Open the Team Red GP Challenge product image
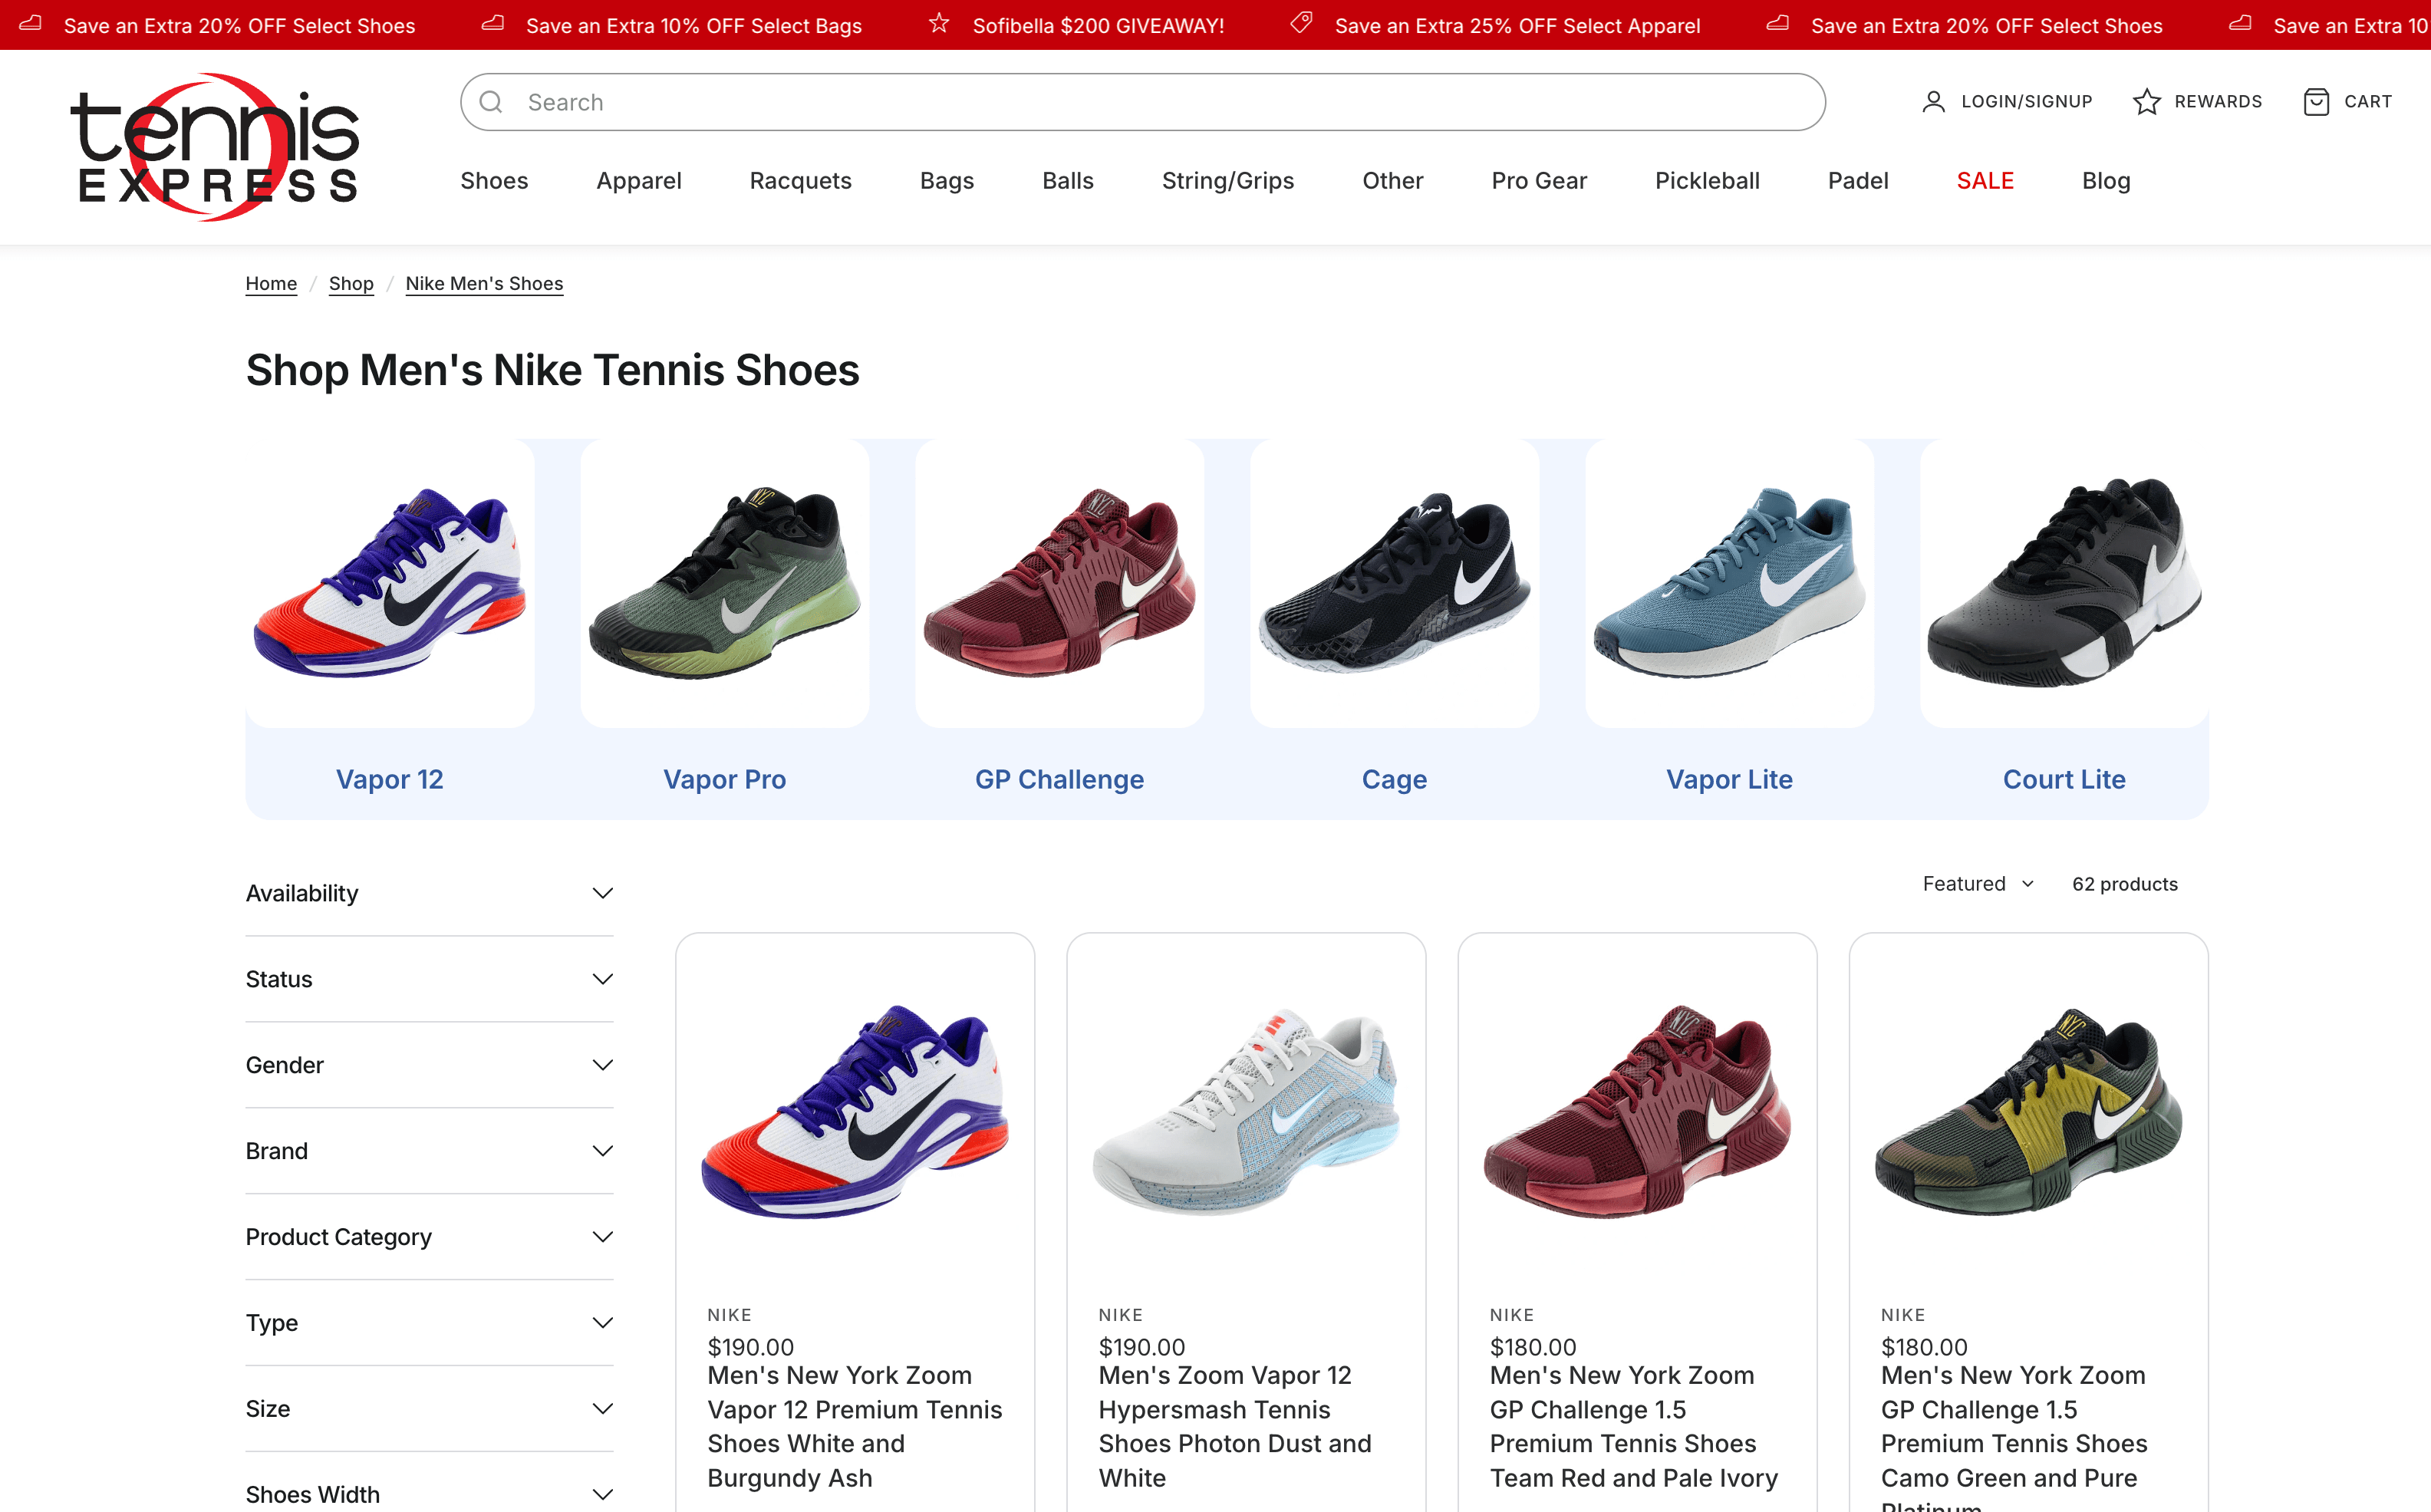2431x1512 pixels. pos(1637,1111)
